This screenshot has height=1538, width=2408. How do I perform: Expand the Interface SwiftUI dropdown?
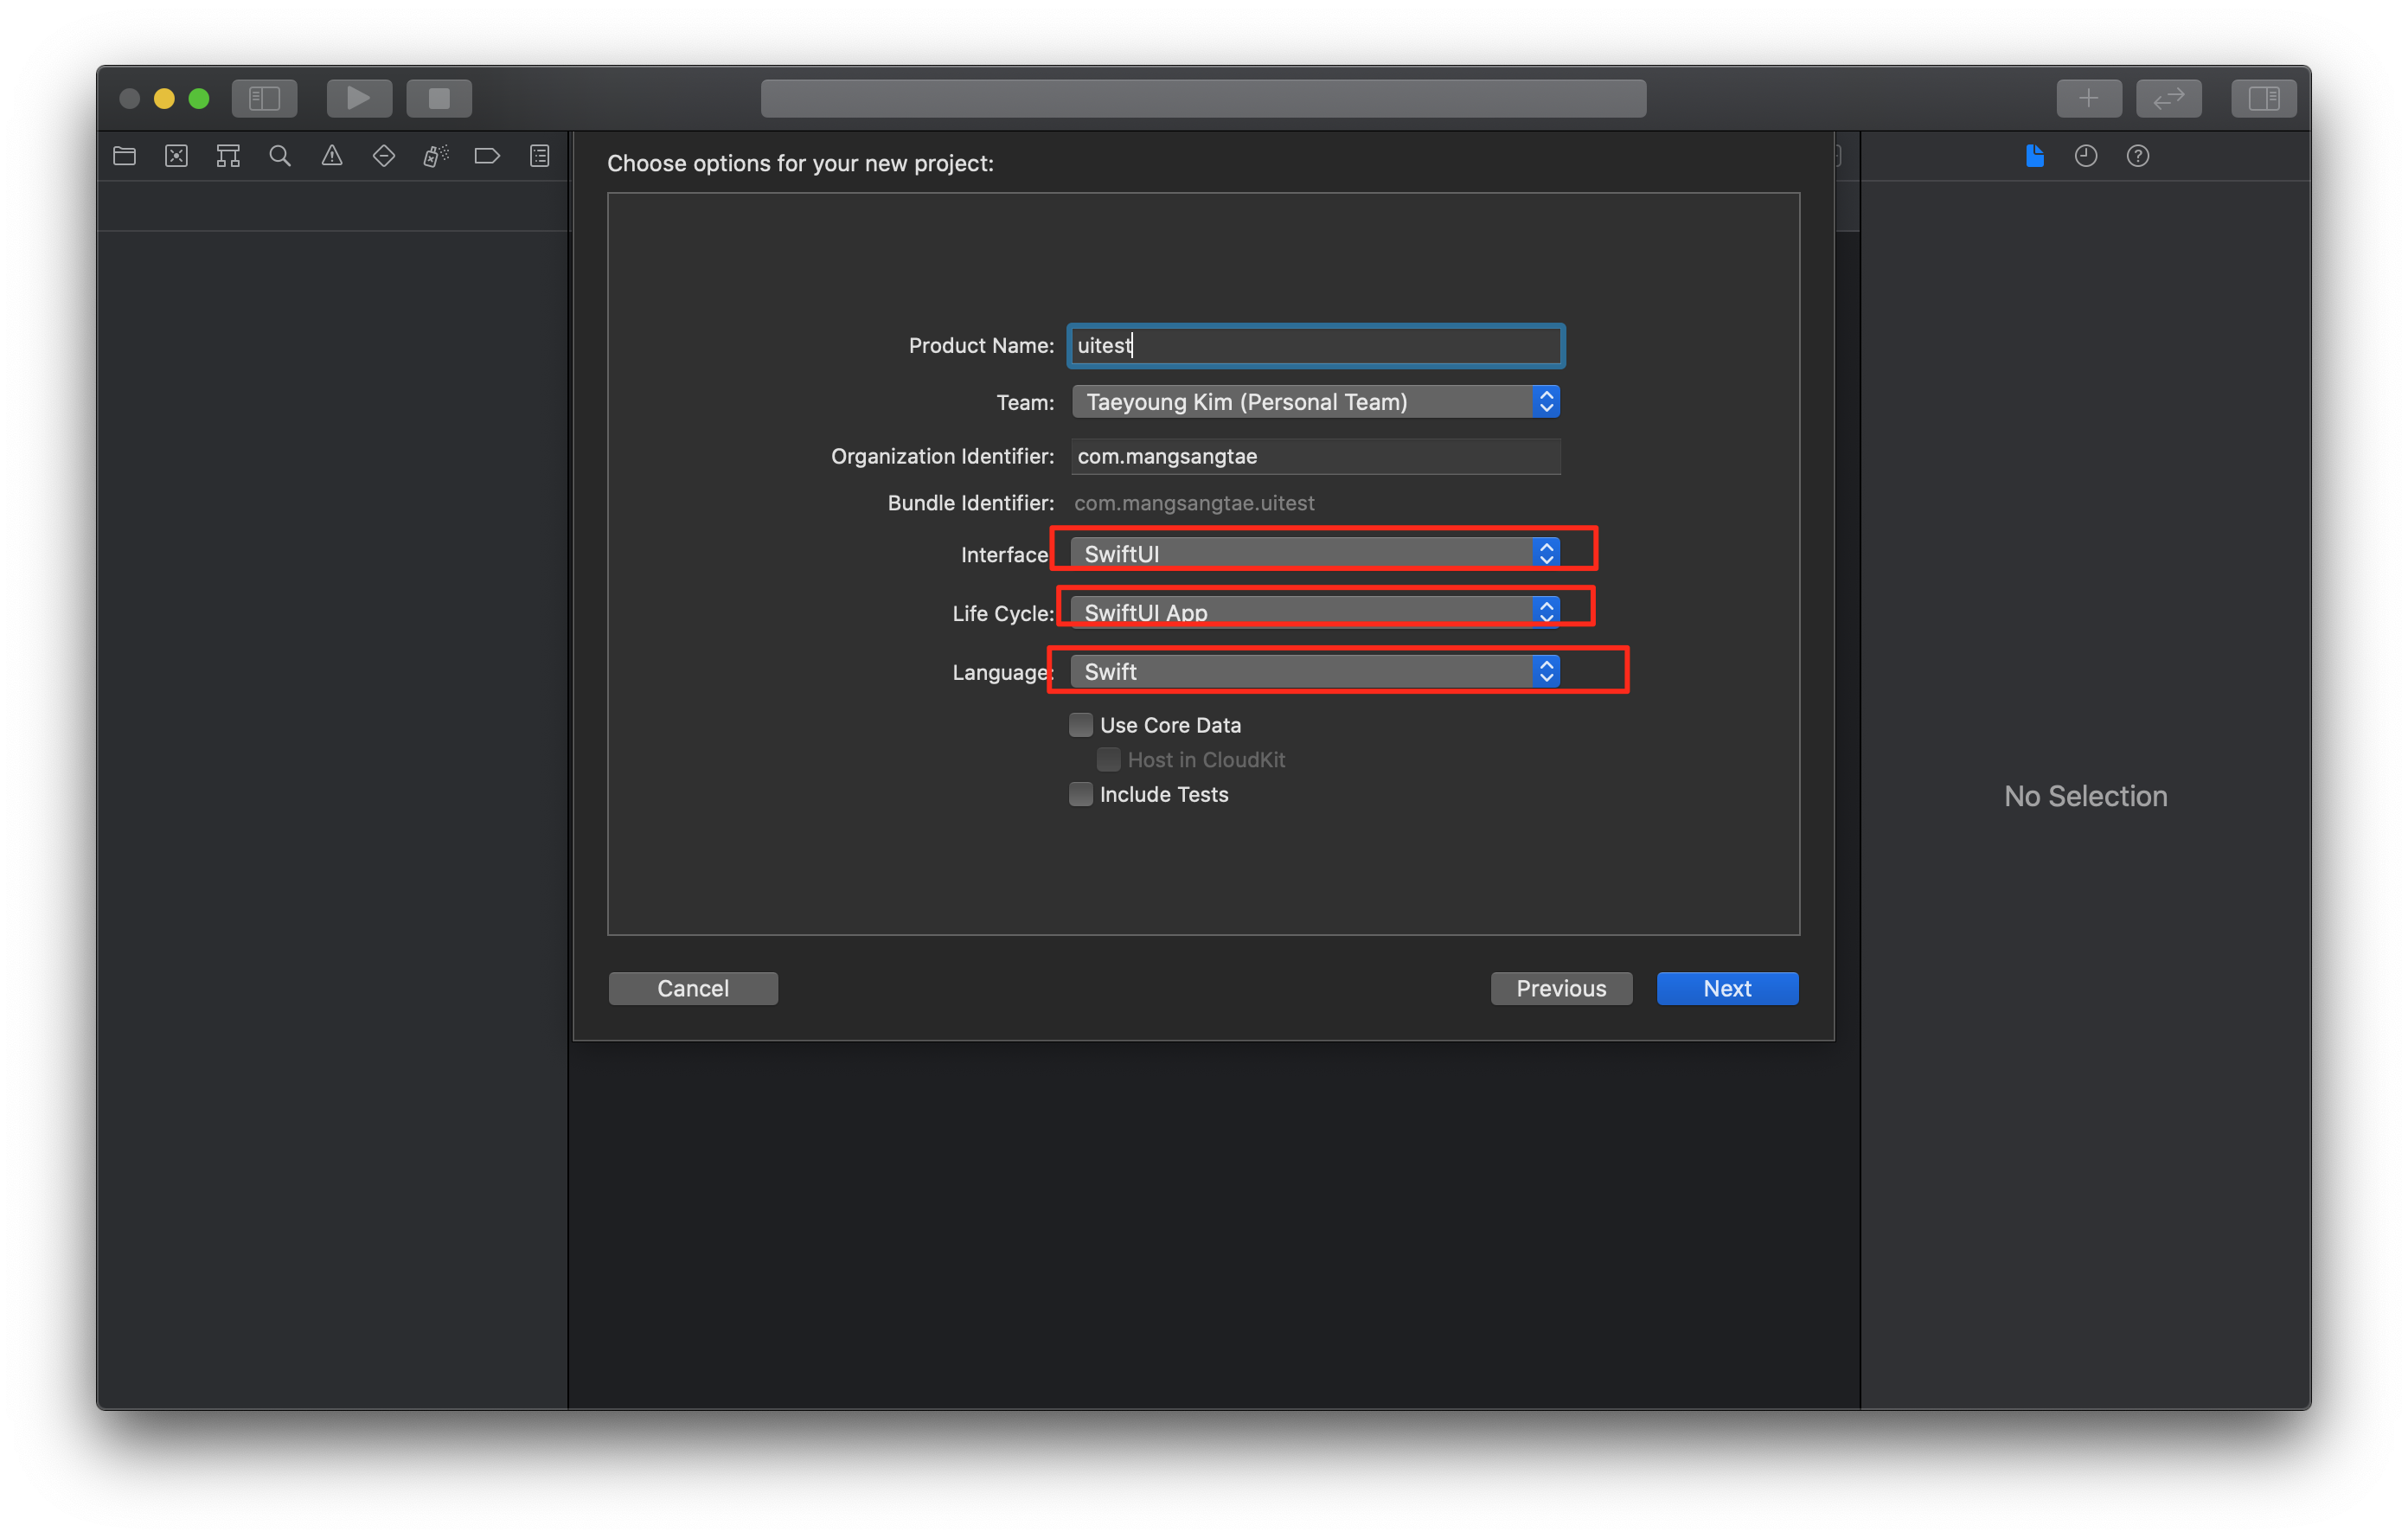click(1314, 553)
